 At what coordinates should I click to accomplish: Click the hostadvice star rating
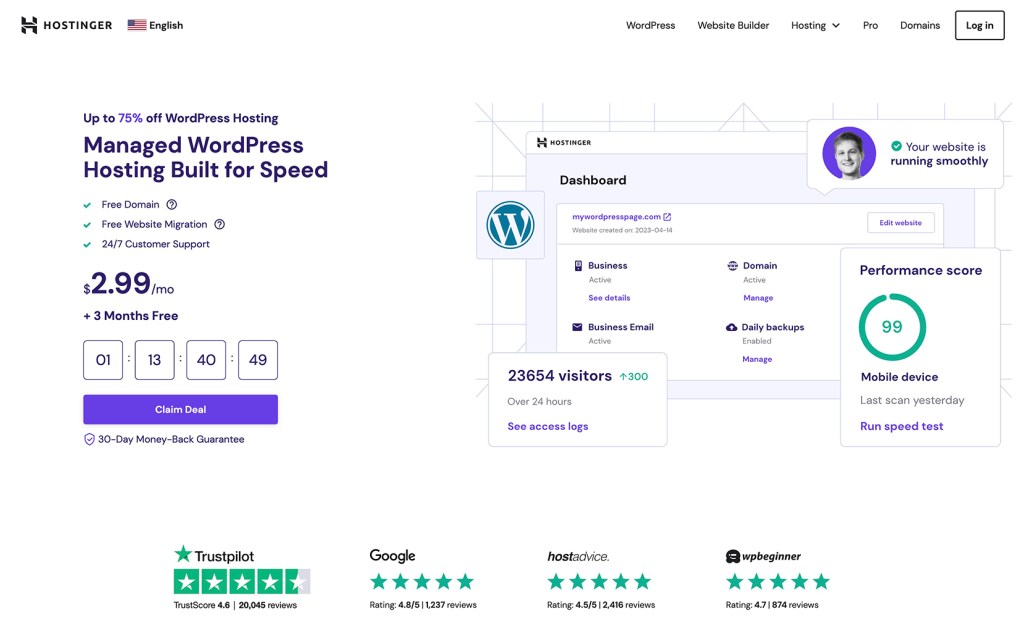(600, 581)
